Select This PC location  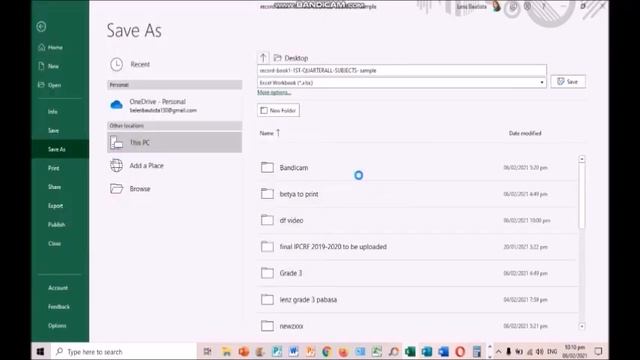click(x=174, y=142)
